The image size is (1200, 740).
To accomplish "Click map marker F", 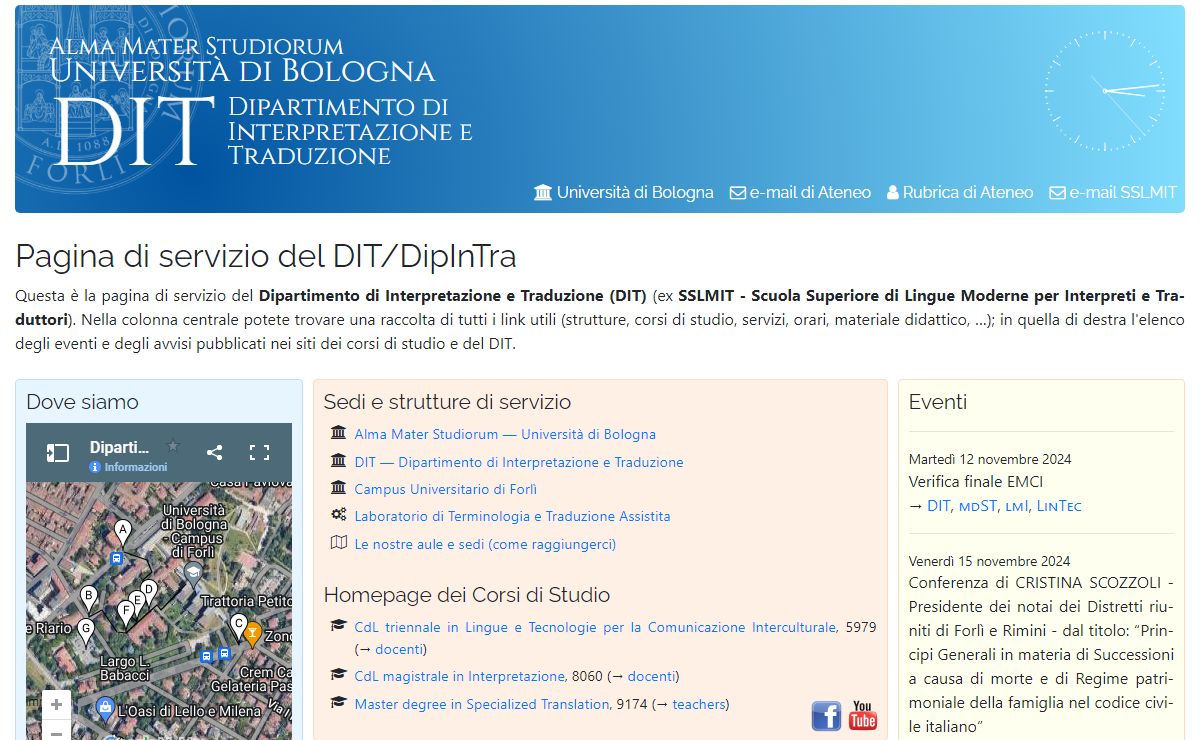I will pyautogui.click(x=125, y=611).
